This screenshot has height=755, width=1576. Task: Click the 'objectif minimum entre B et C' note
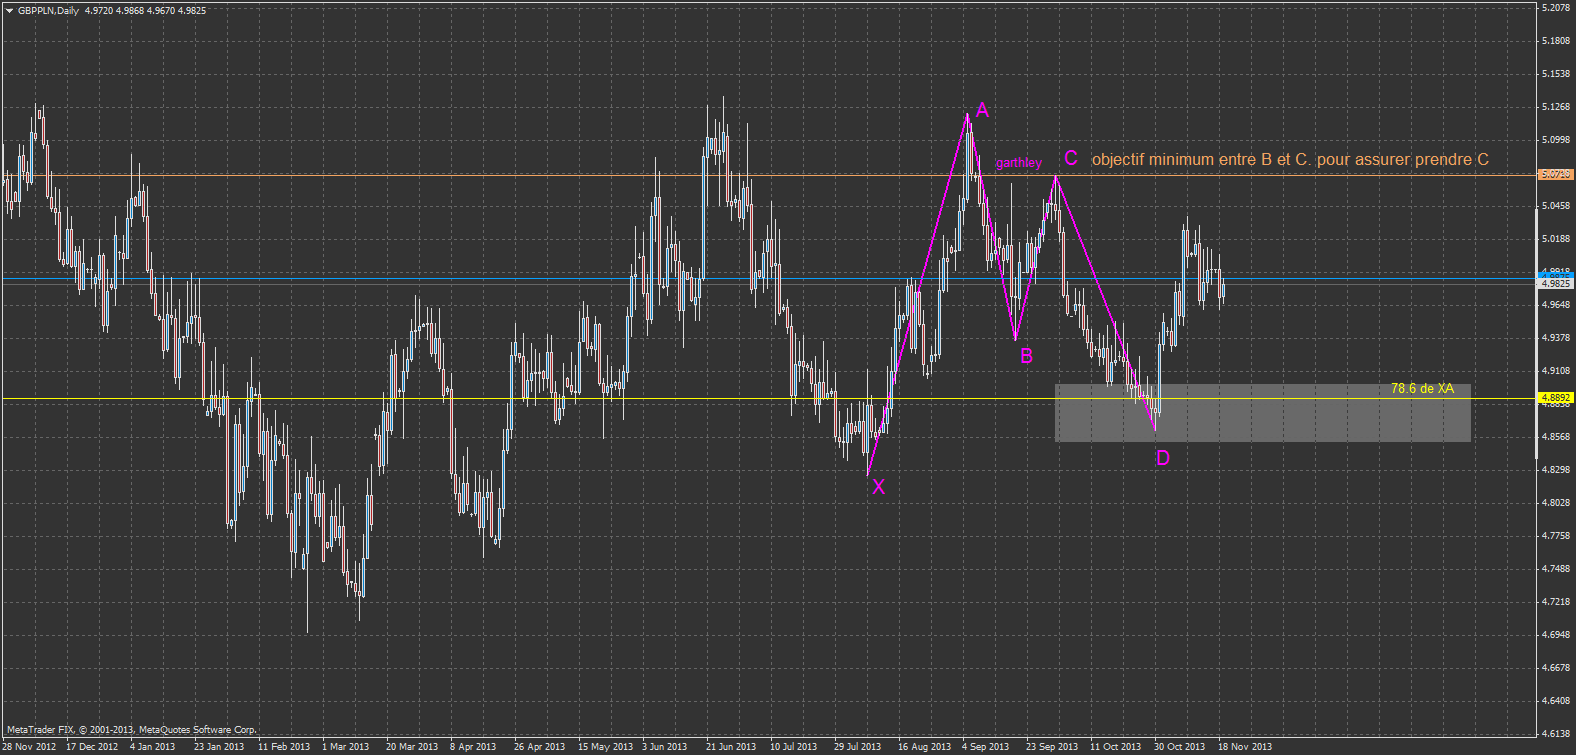tap(1290, 160)
